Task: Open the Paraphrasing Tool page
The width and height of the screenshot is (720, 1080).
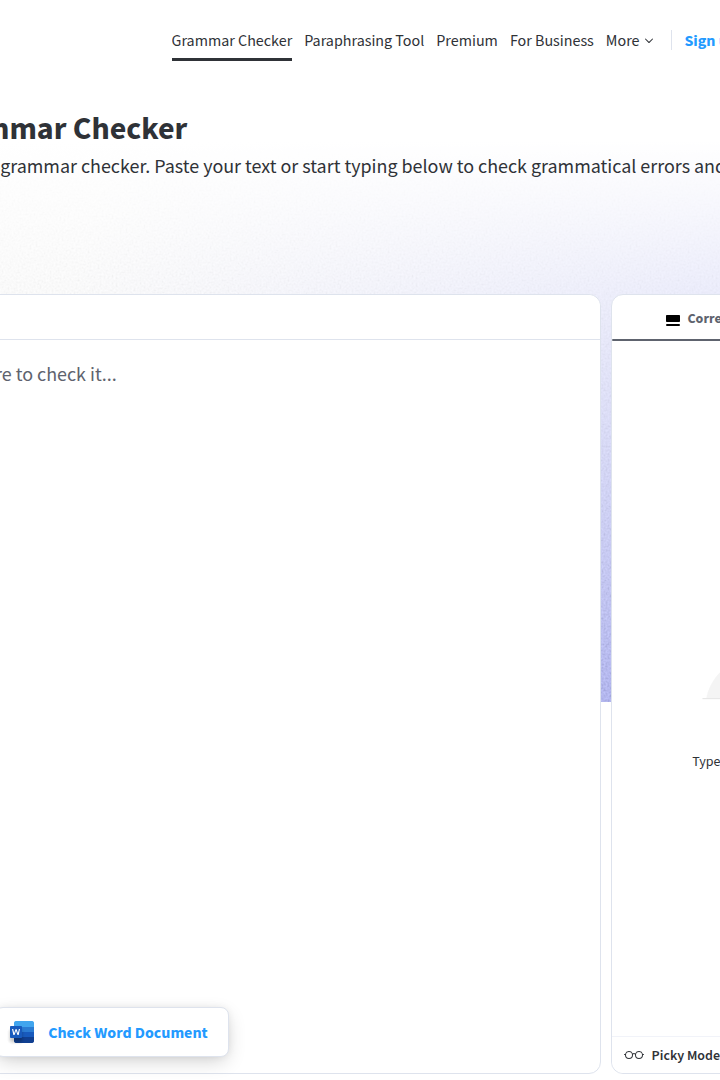Action: click(364, 41)
